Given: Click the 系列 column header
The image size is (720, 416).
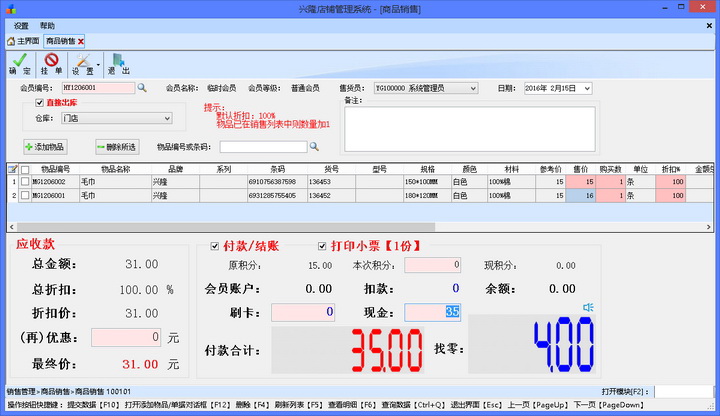Looking at the screenshot, I should coord(224,169).
